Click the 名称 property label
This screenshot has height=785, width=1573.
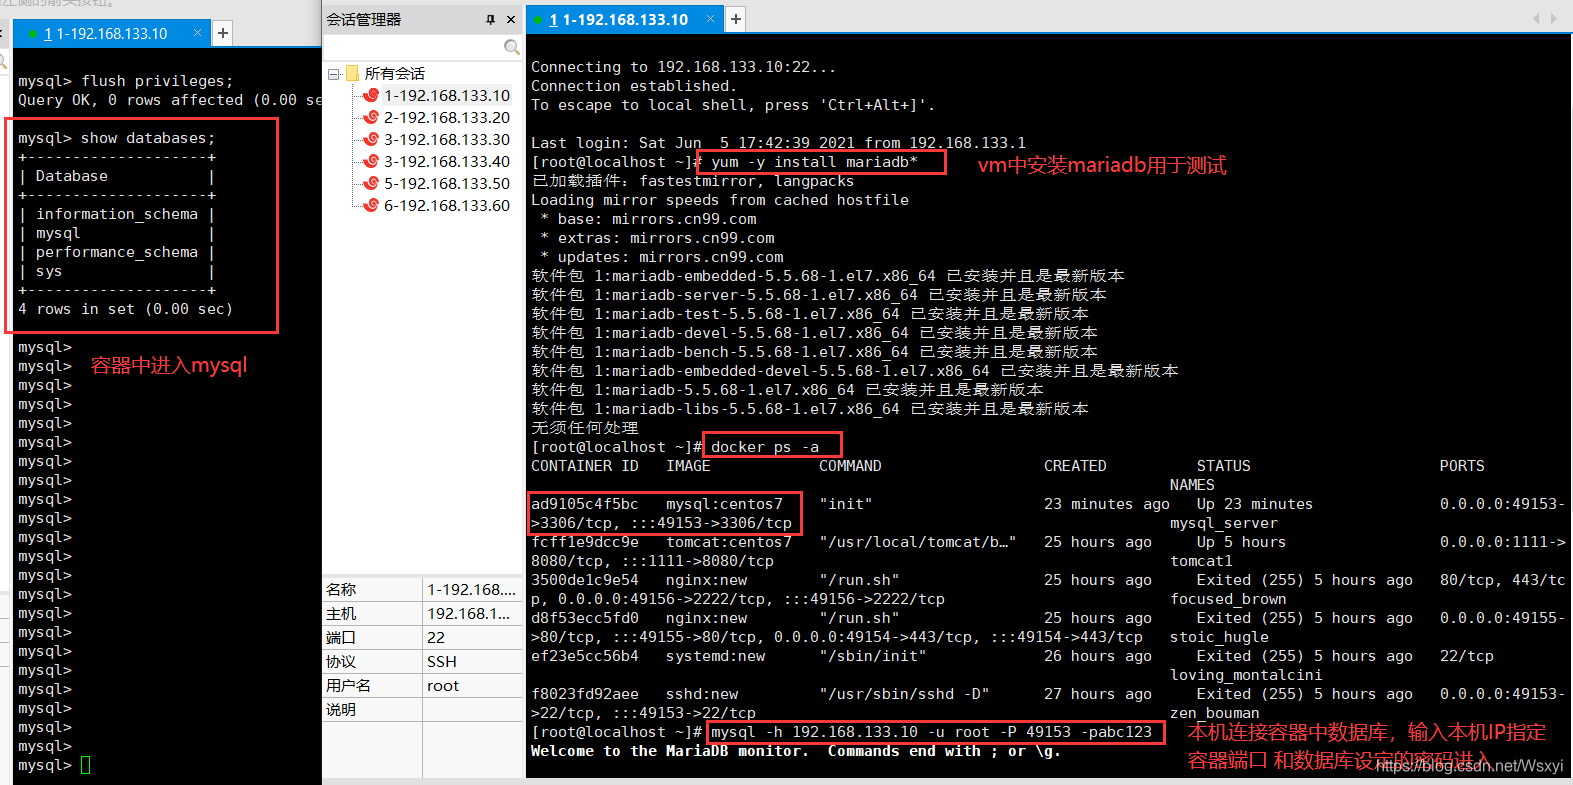click(341, 589)
